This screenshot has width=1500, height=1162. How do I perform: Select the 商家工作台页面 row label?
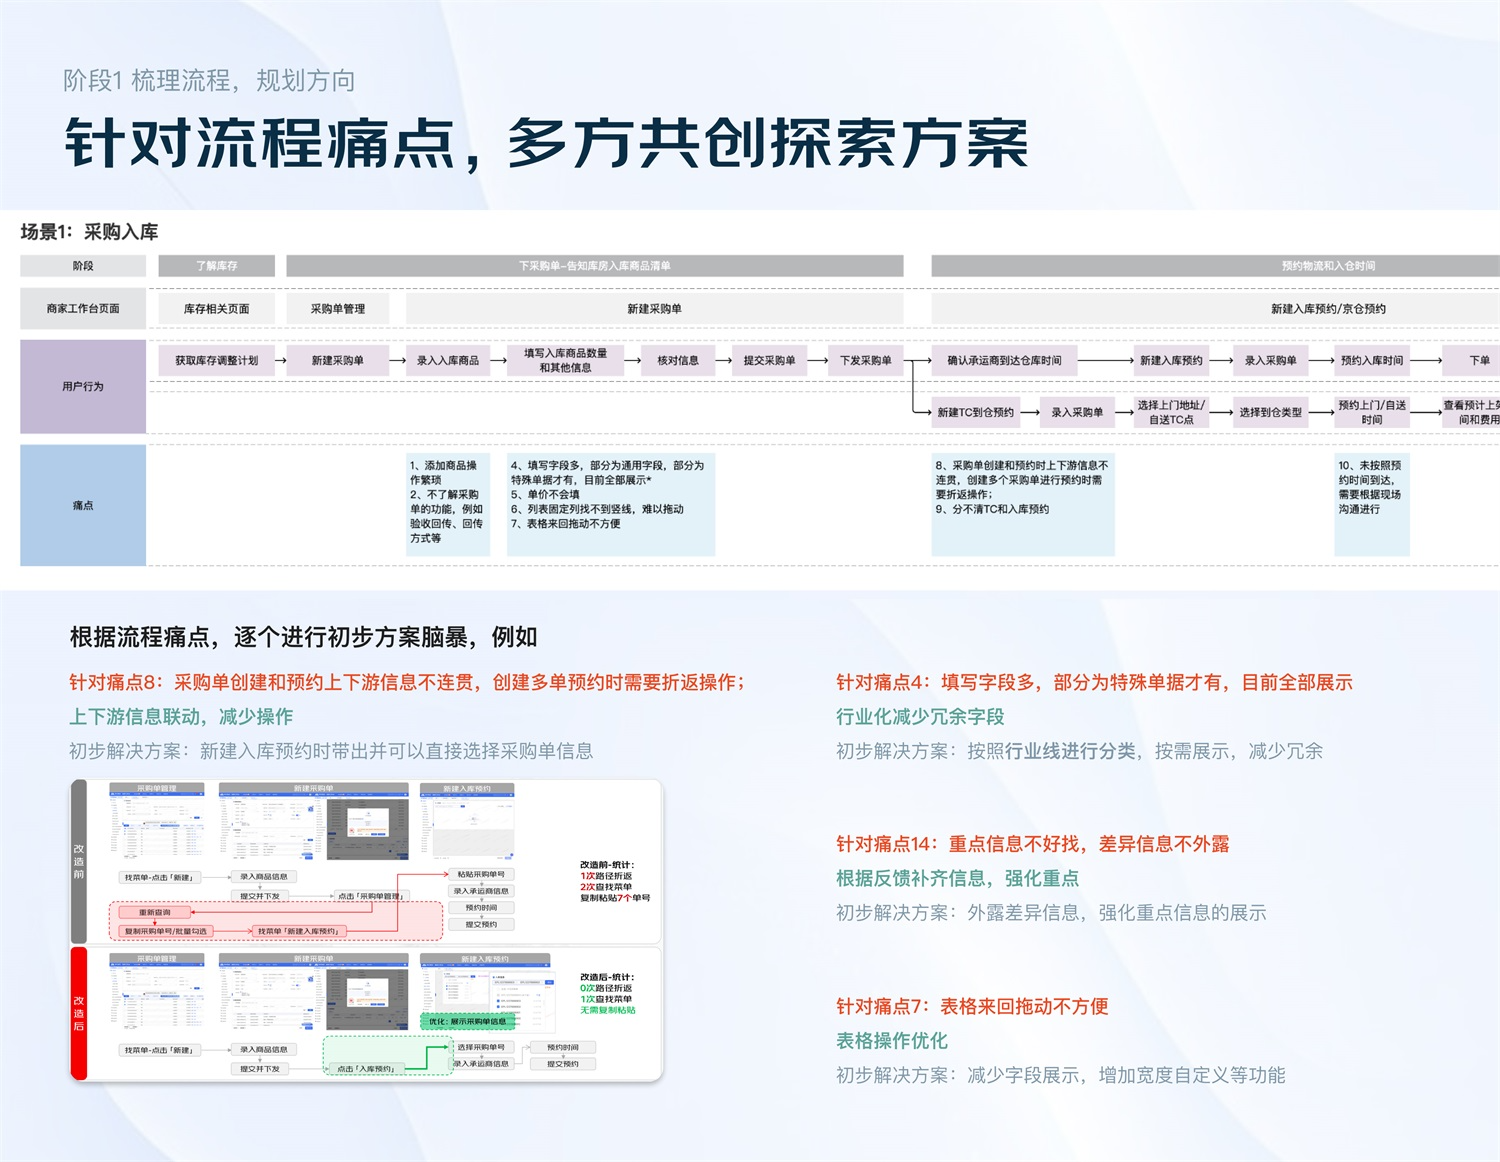pyautogui.click(x=83, y=309)
